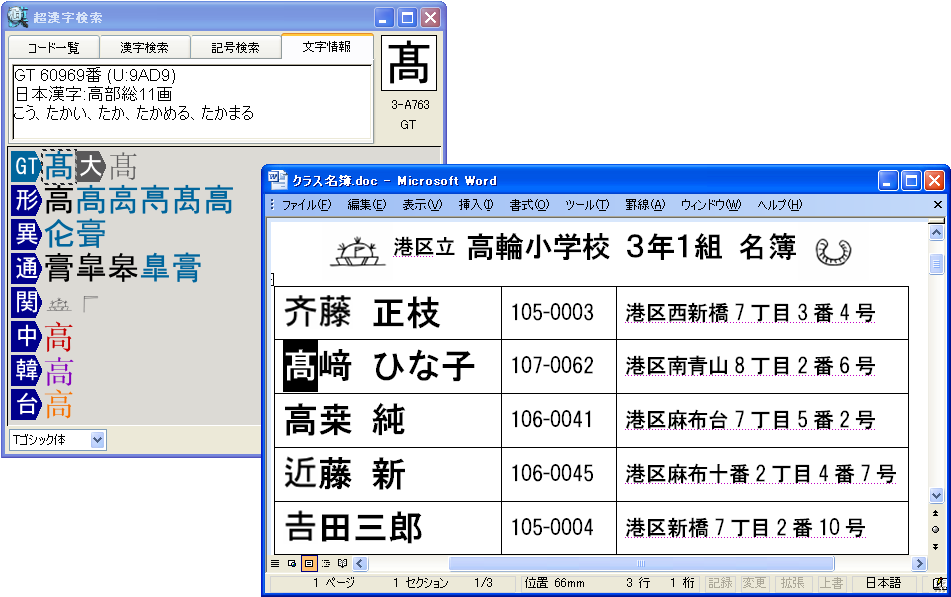This screenshot has width=951, height=597.
Task: Click the GT category label icon
Action: click(x=26, y=166)
